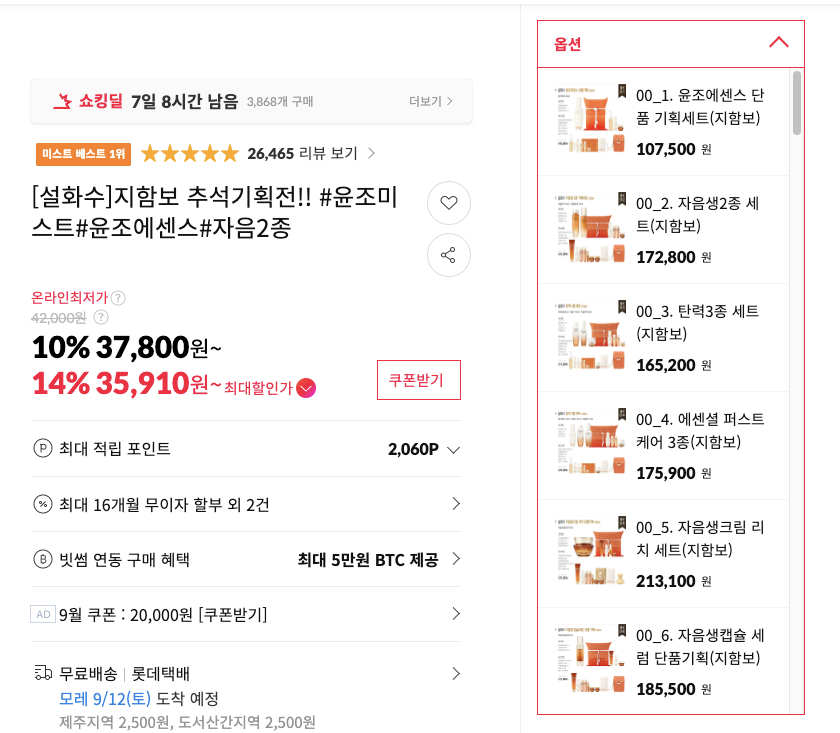Click 모레 9/12(토) arrival date link

click(105, 699)
